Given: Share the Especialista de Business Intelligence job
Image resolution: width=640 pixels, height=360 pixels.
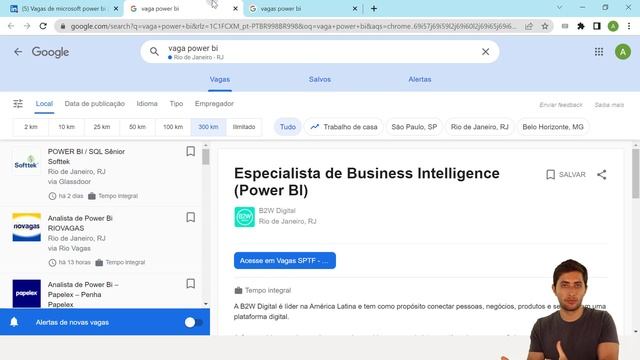Looking at the screenshot, I should (x=602, y=175).
